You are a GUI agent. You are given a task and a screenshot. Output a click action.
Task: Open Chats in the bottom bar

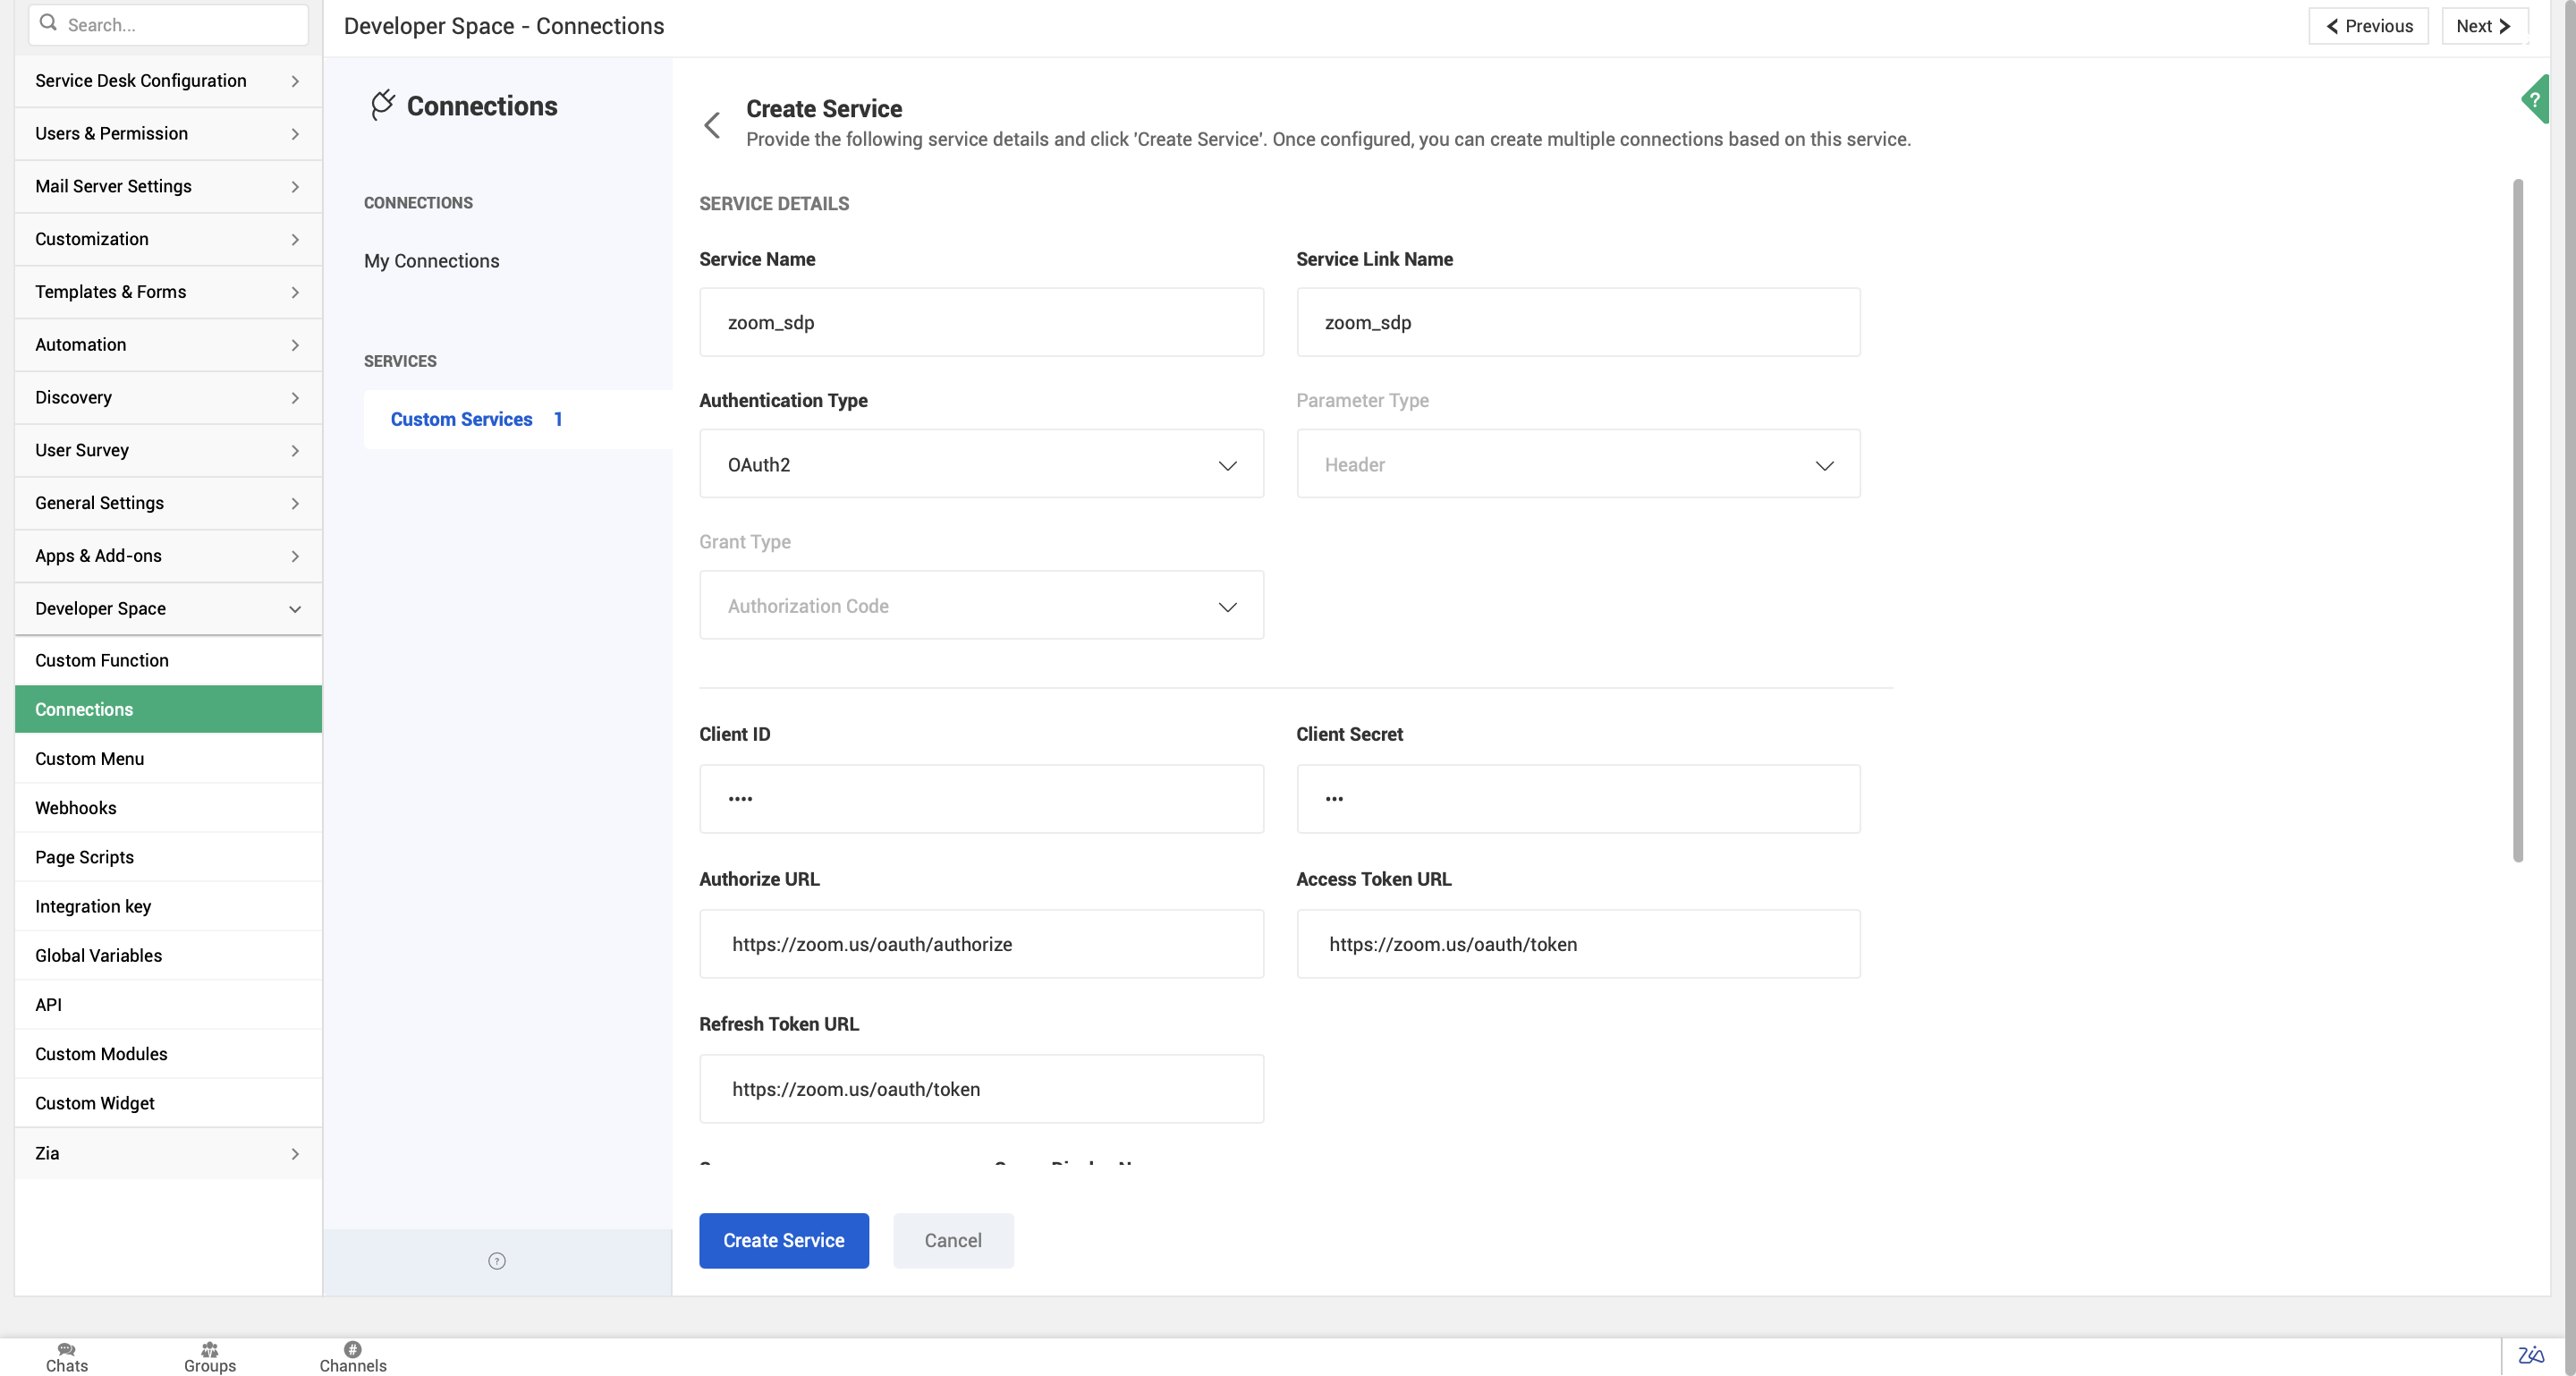click(67, 1357)
